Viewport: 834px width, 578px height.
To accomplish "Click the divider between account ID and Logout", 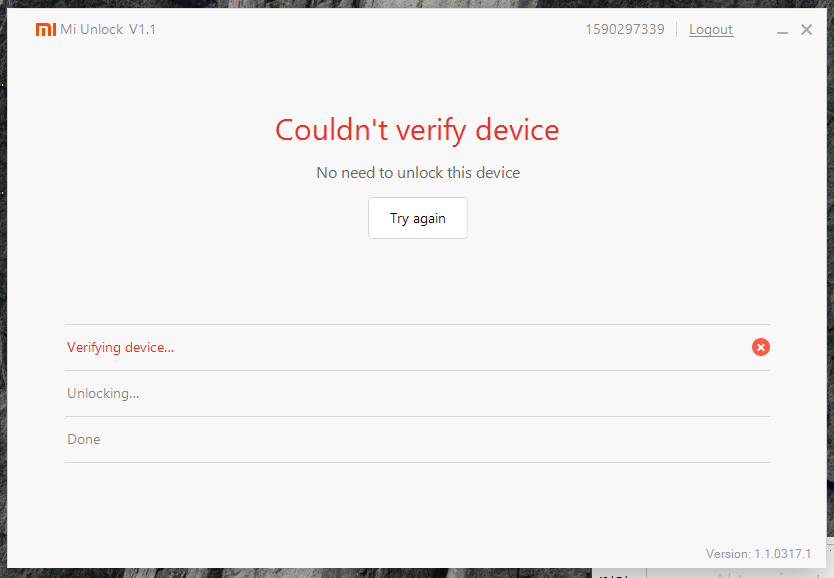I will [677, 30].
